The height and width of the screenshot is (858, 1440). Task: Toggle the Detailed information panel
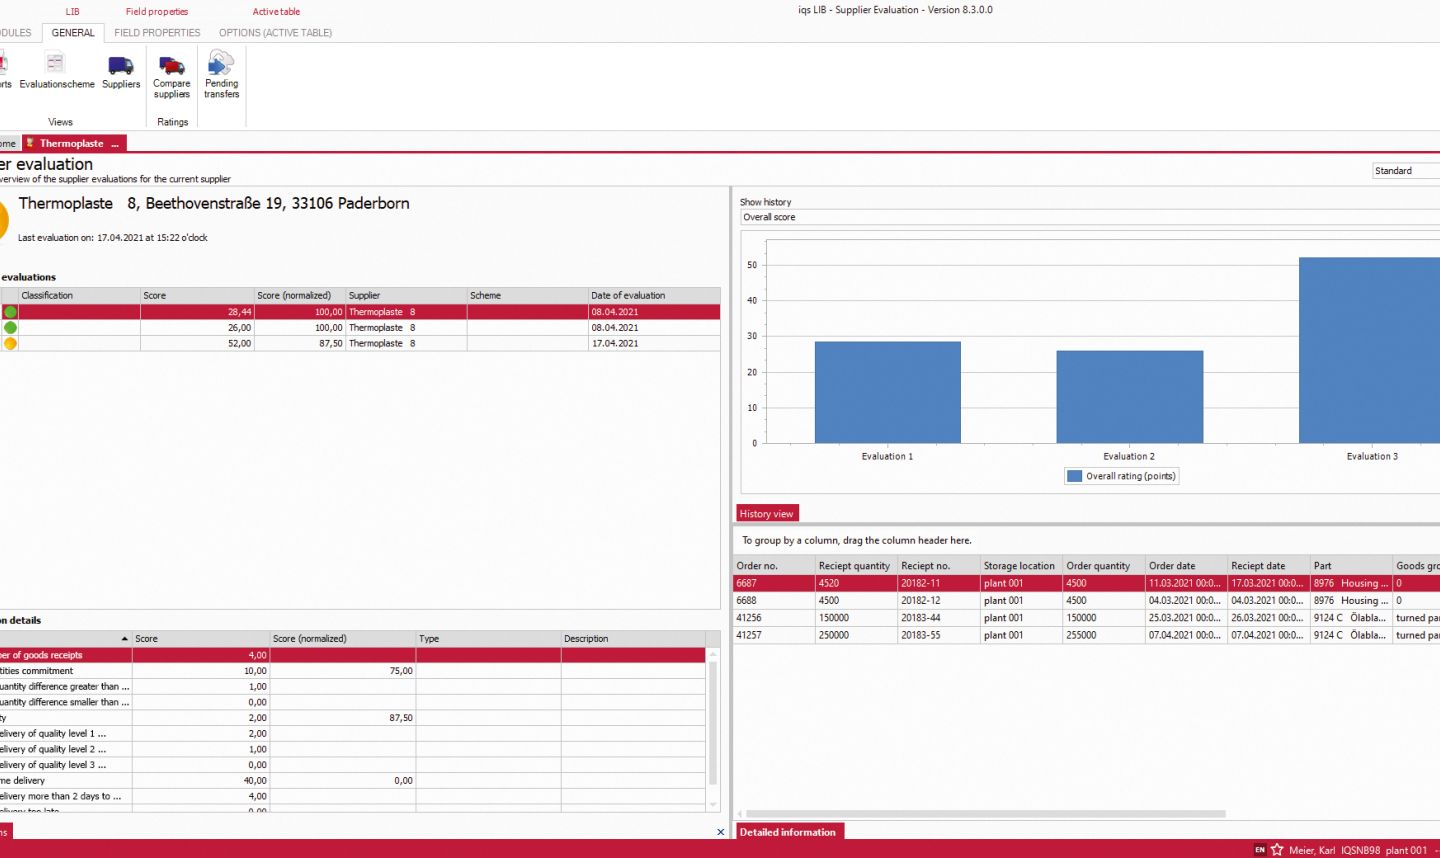[x=789, y=832]
